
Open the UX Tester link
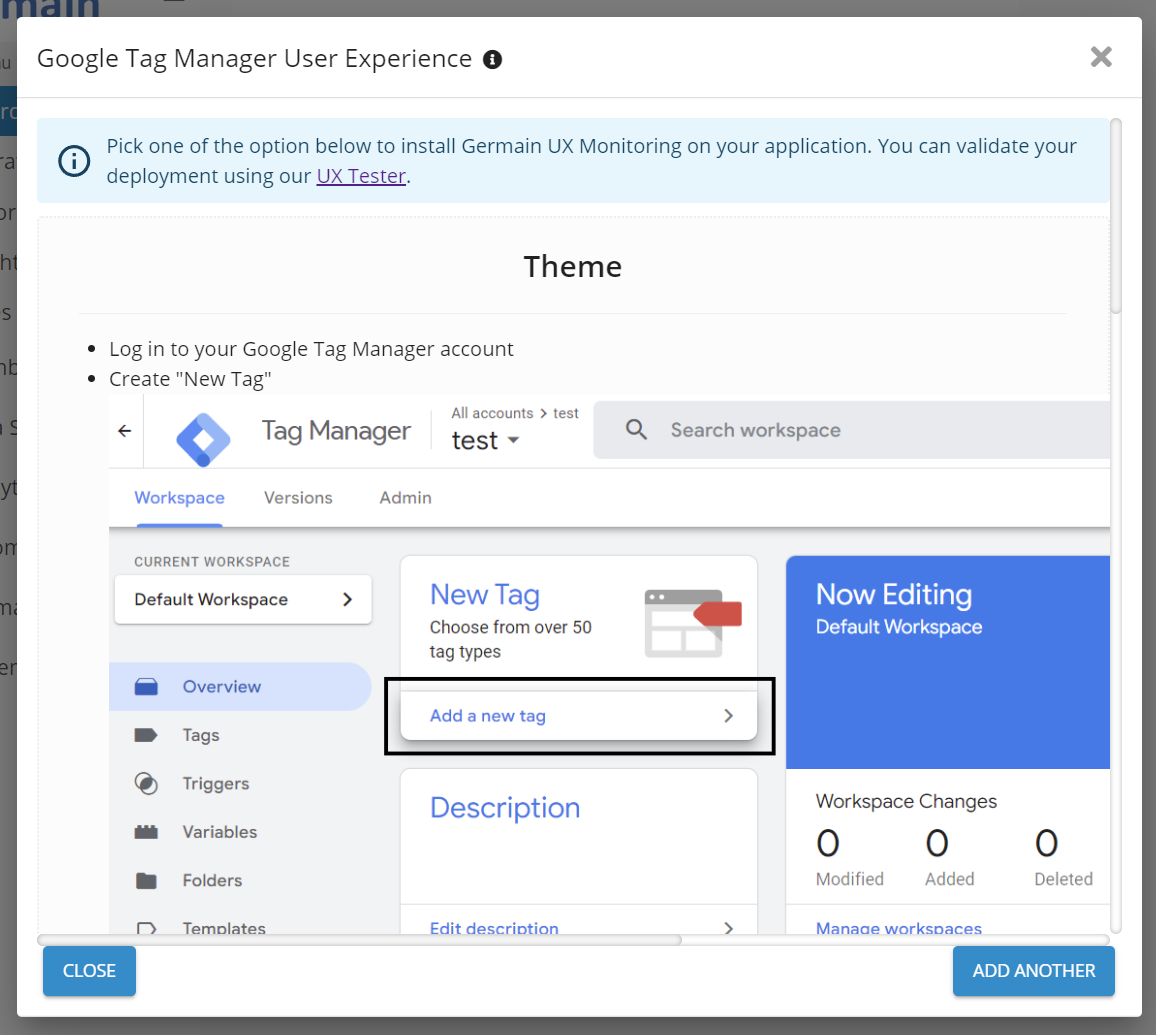pos(361,176)
